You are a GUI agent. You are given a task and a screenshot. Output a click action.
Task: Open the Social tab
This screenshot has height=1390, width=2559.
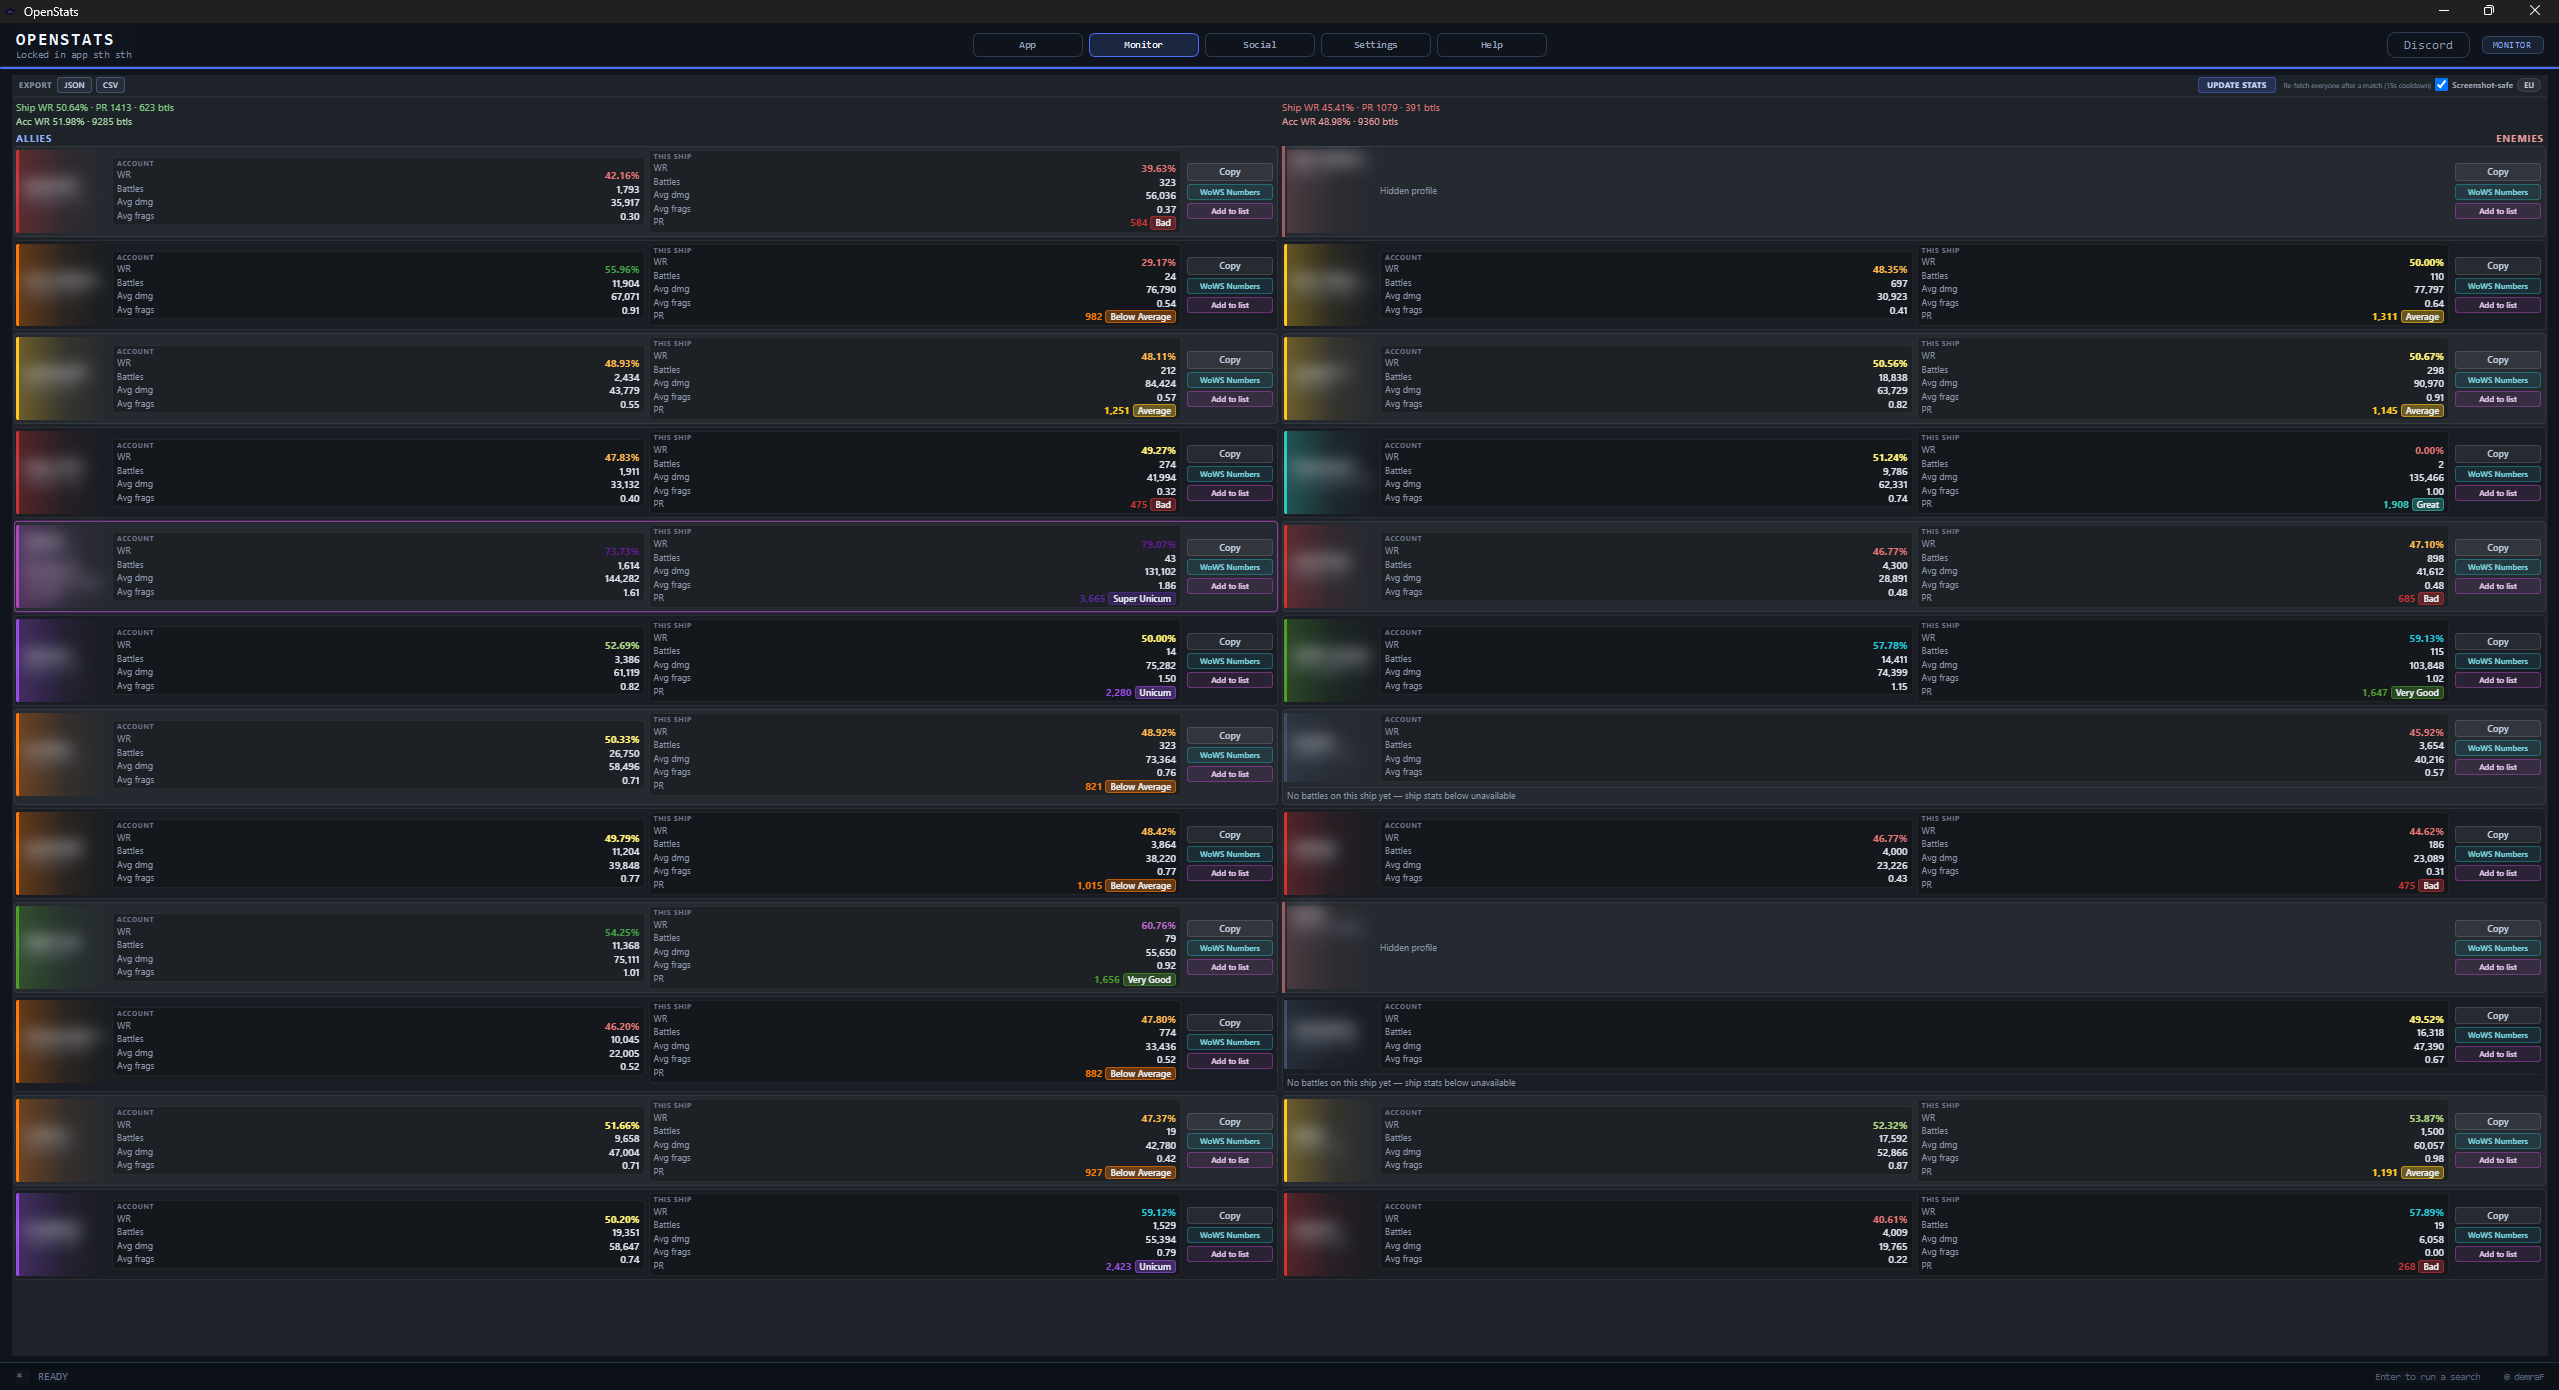pyautogui.click(x=1259, y=45)
